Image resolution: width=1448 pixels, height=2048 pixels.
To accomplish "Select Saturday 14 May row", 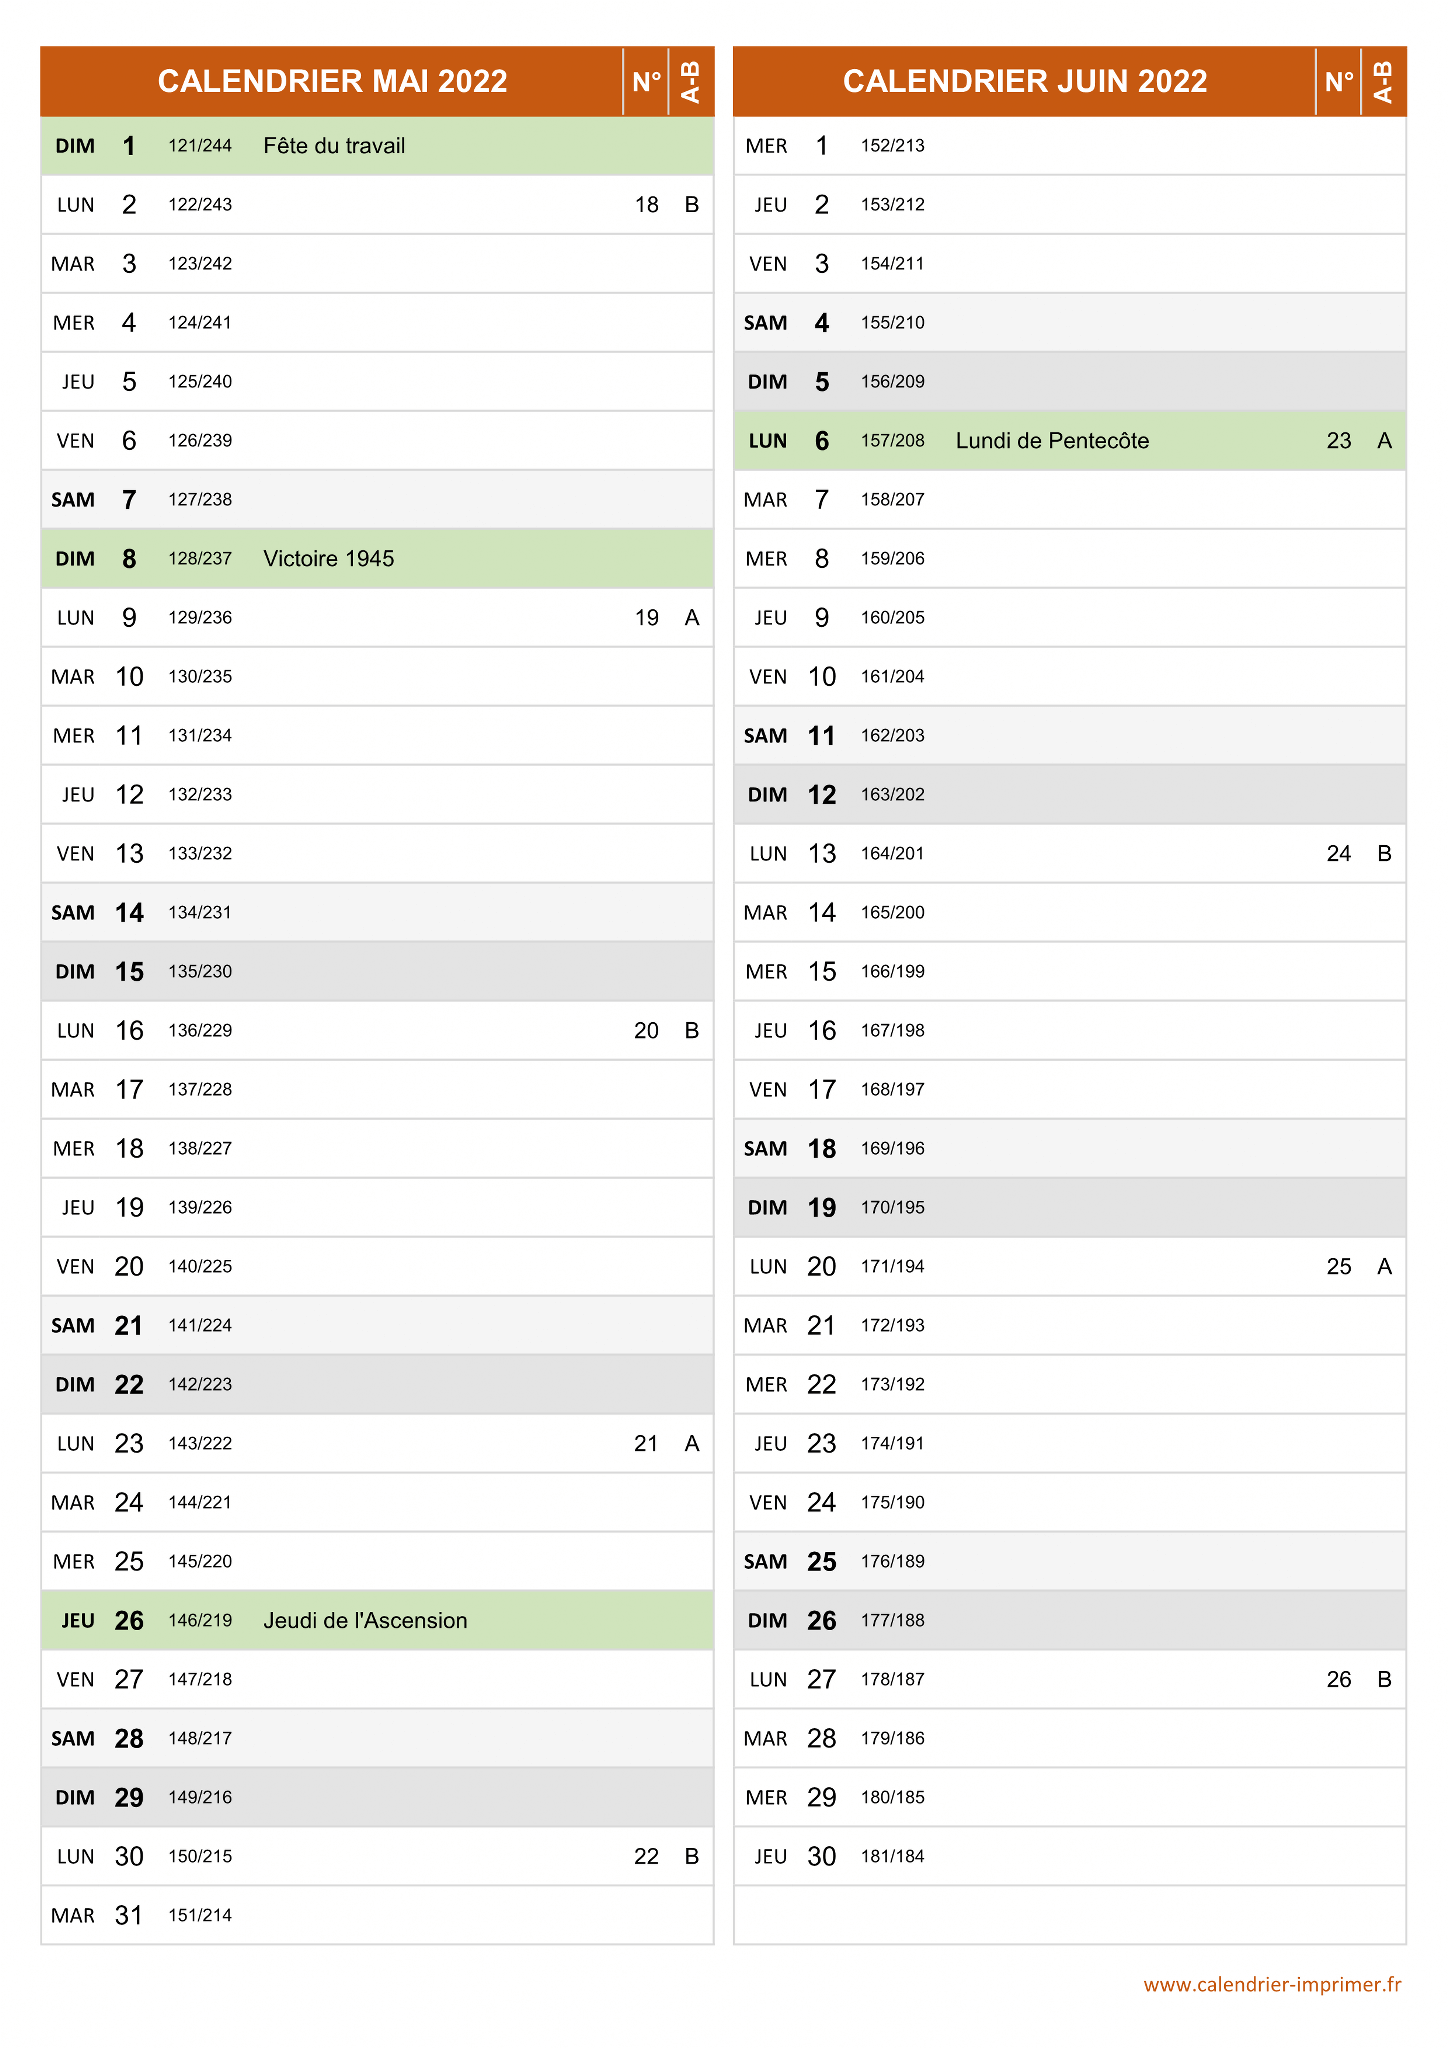I will coord(377,913).
